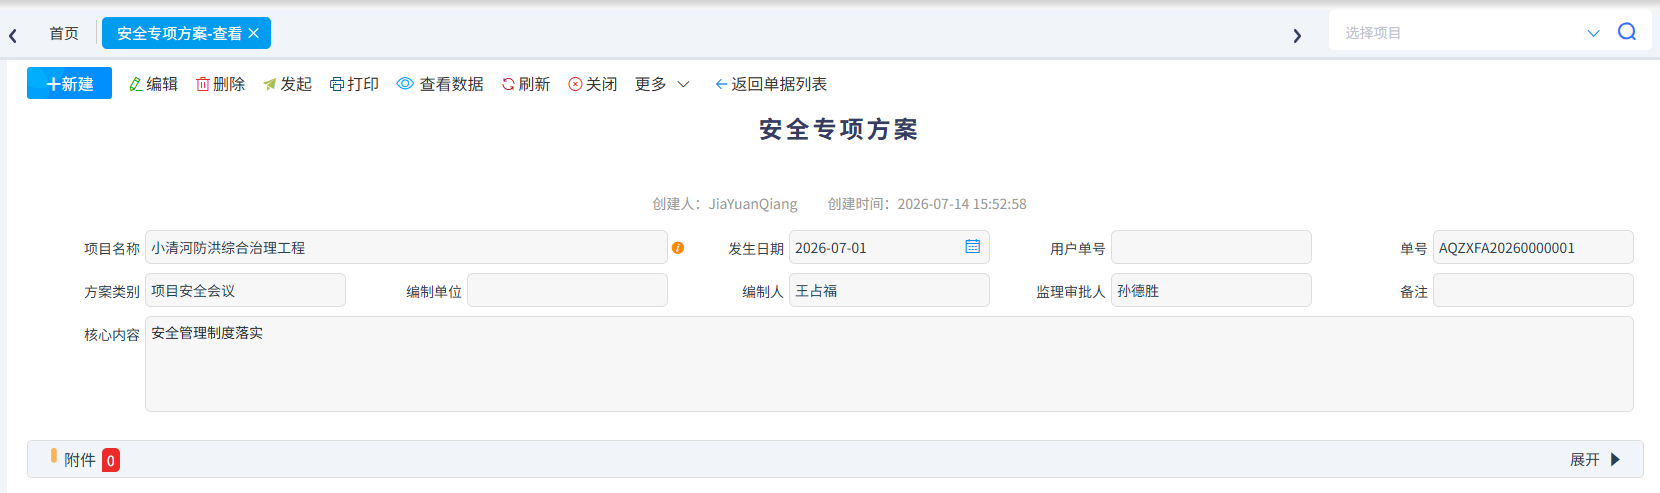The image size is (1660, 493).
Task: Click the 核心内容 text area
Action: [889, 364]
